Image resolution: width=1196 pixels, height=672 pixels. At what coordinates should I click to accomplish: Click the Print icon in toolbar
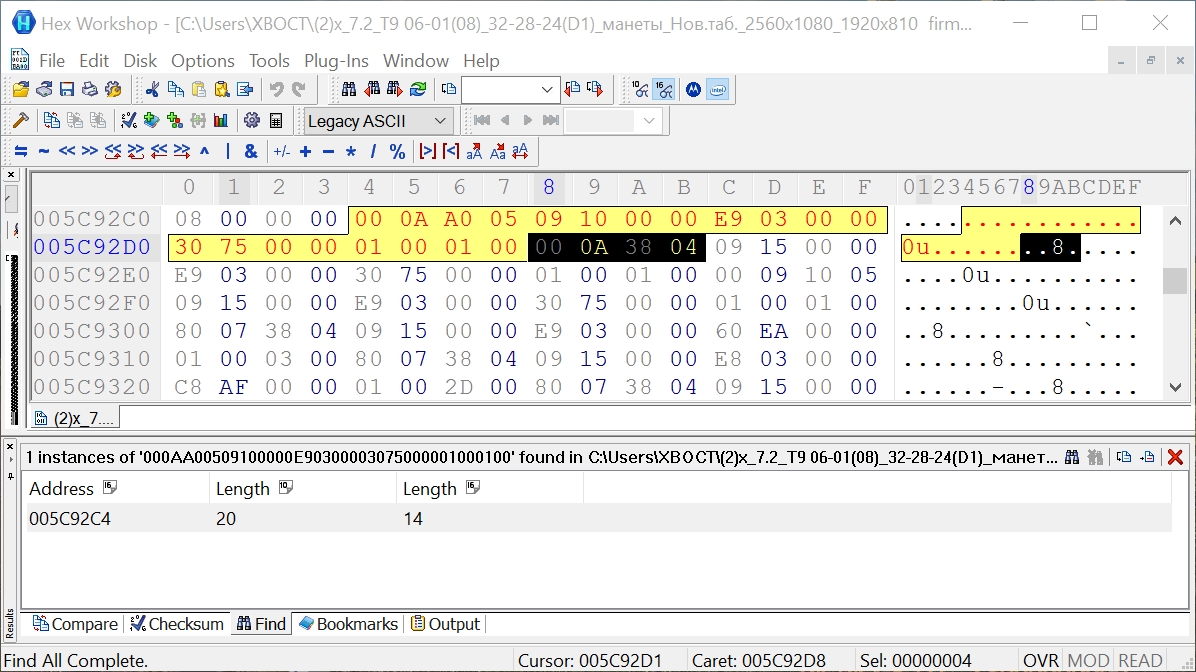(90, 90)
